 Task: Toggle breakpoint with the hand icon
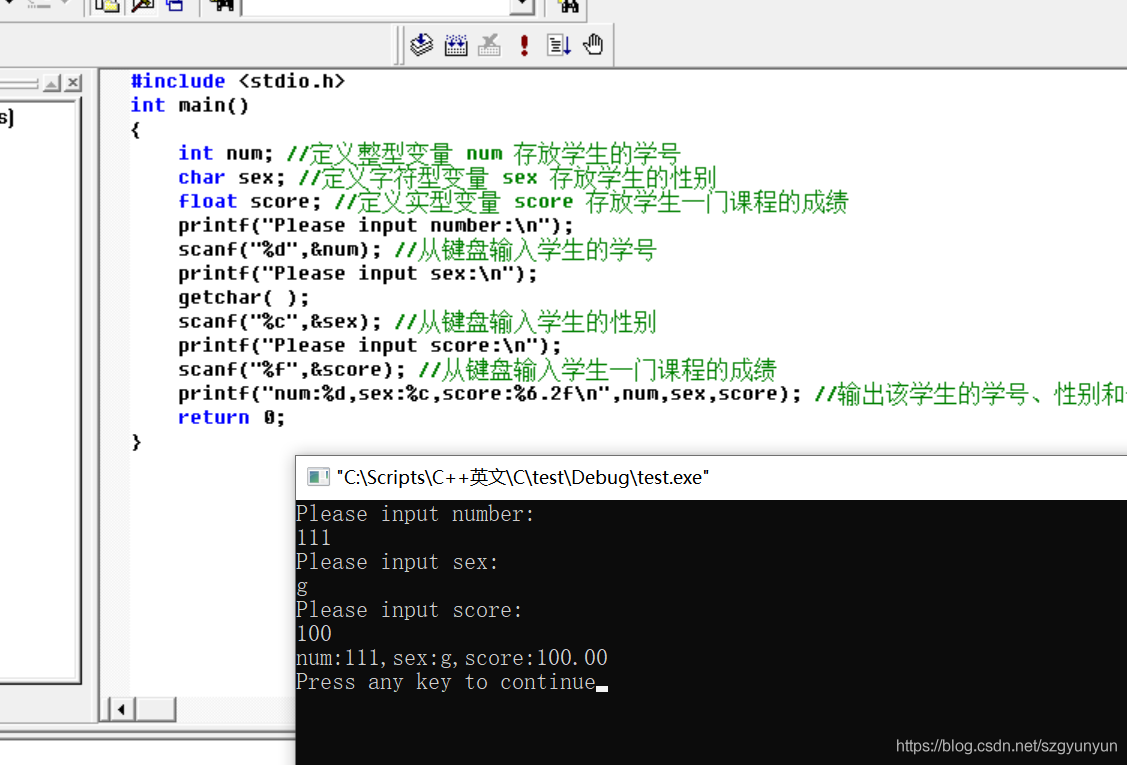(x=593, y=45)
